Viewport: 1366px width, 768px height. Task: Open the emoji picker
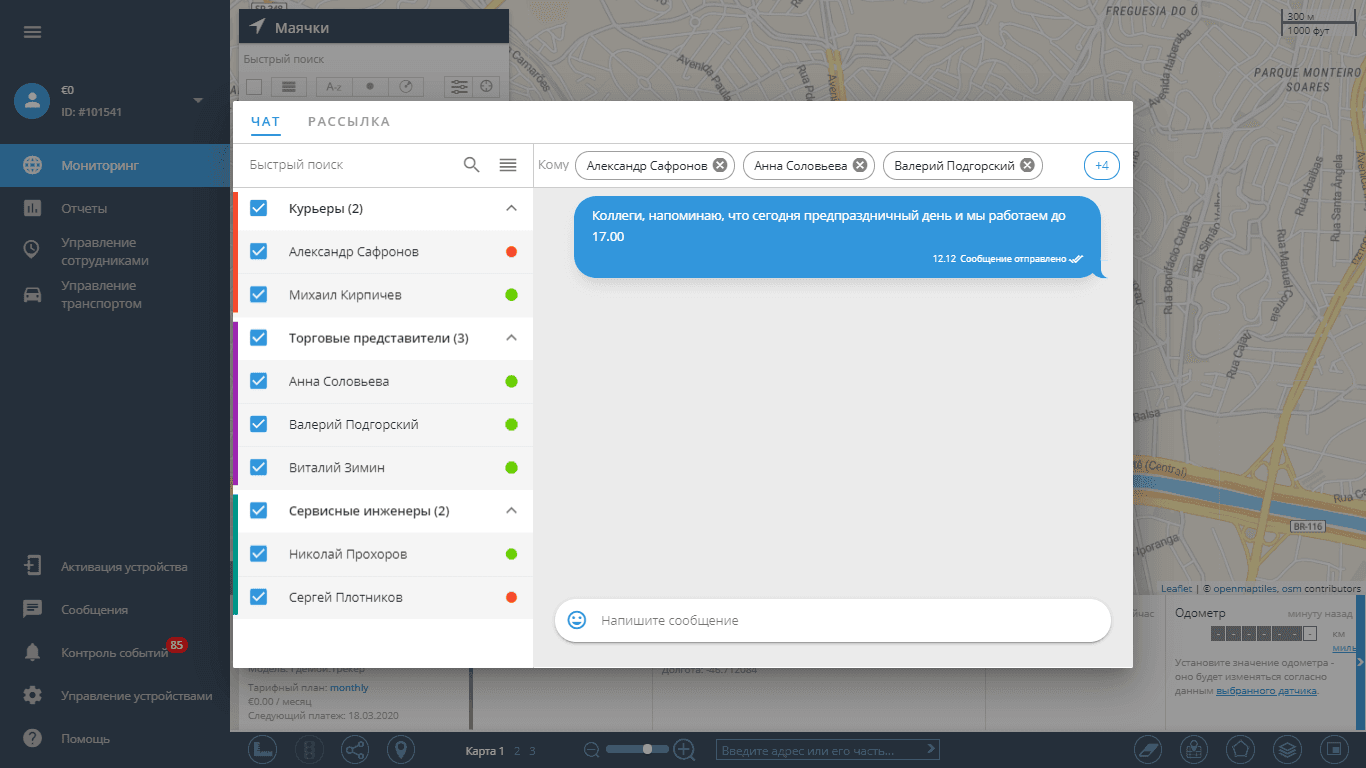pyautogui.click(x=577, y=620)
